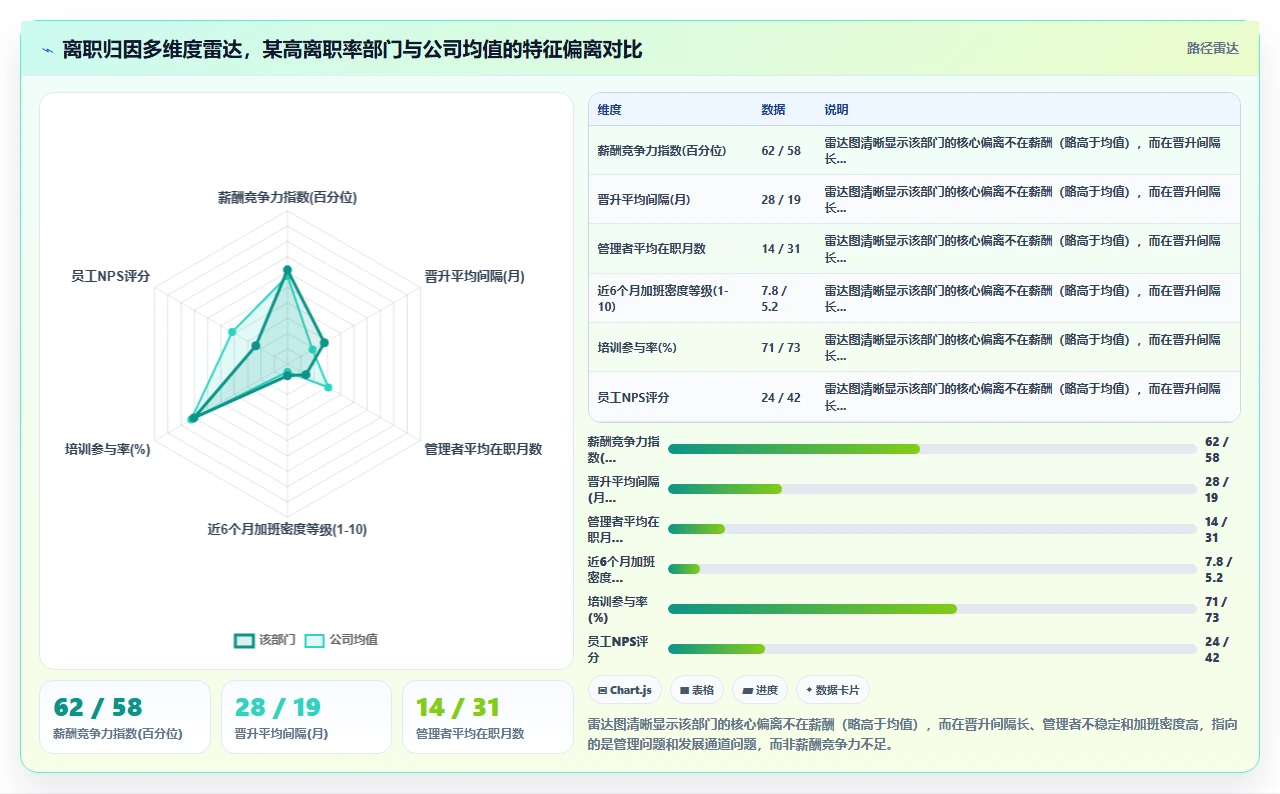Toggle the 公司均值 legend swatch
The height and width of the screenshot is (794, 1280).
point(315,641)
